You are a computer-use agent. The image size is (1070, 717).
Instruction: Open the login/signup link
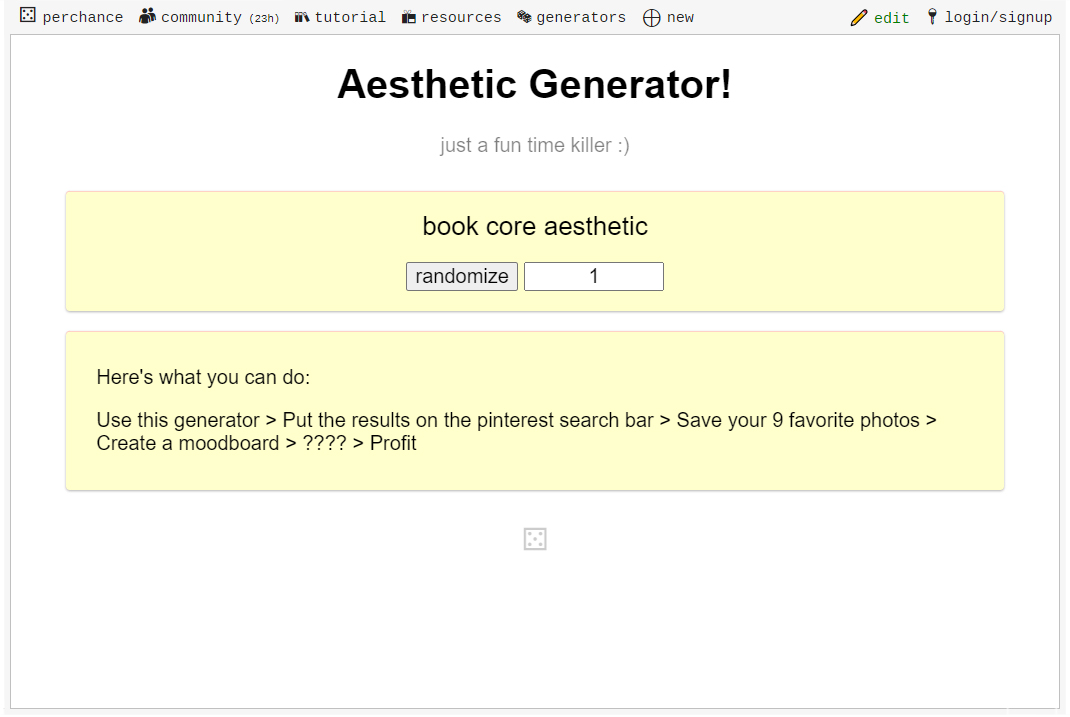point(998,17)
